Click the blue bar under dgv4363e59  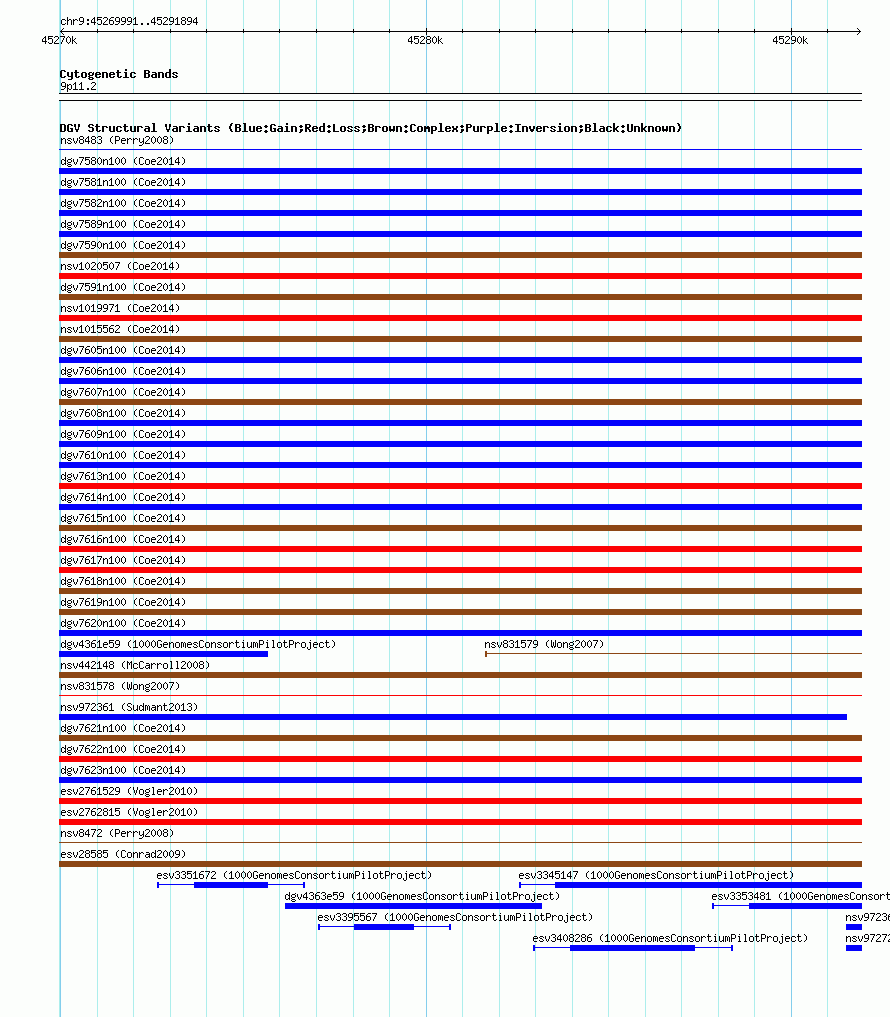[x=413, y=906]
